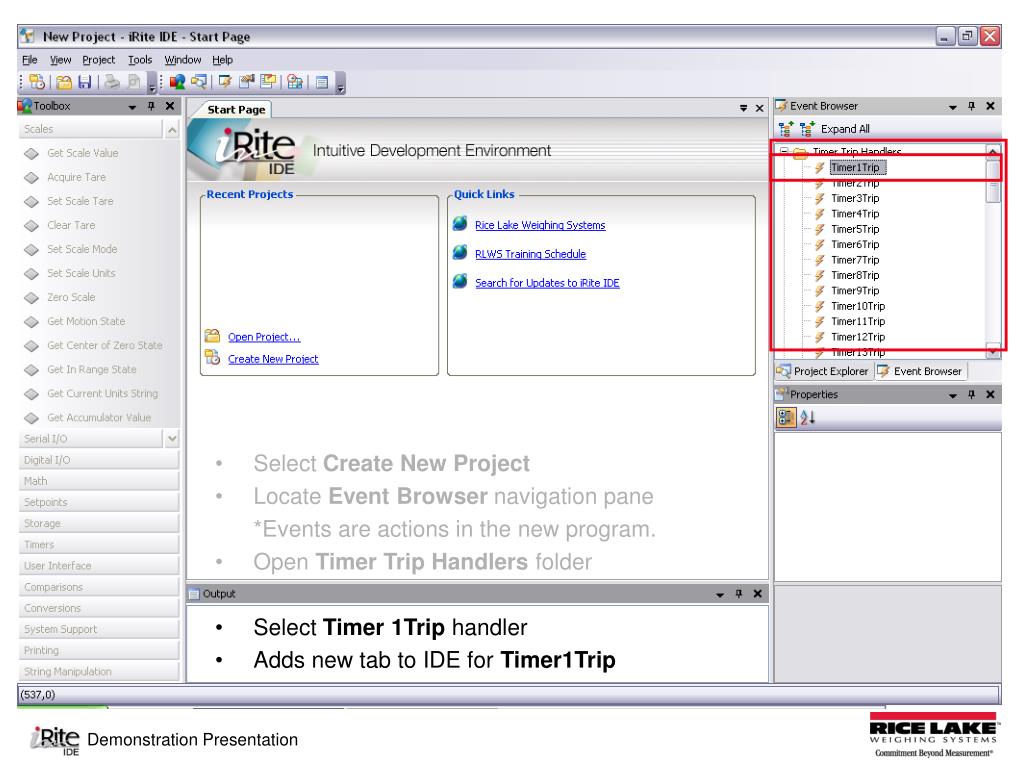Select the Zero Scale toolbox item

pyautogui.click(x=71, y=297)
